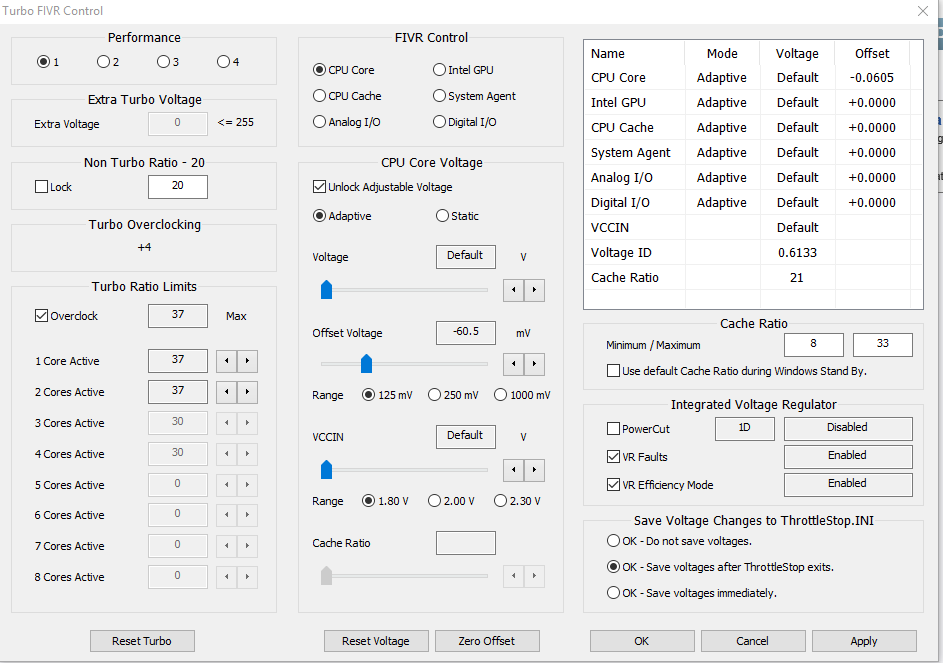
Task: Increase 1 Core Active ratio arrow
Action: tap(247, 361)
